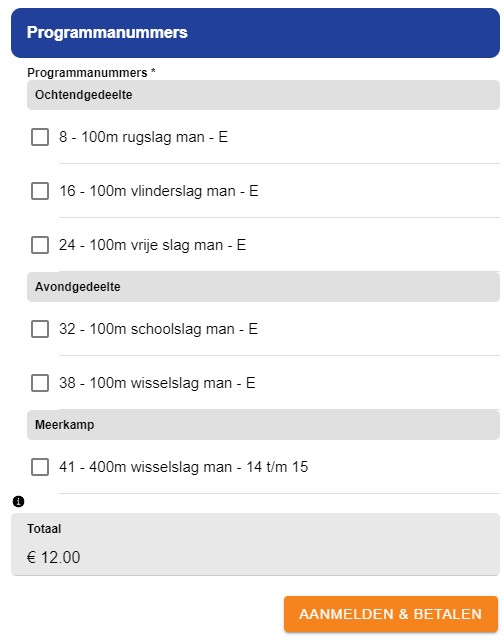This screenshot has width=504, height=640.
Task: Click the Ochtendgedeelte section header
Action: point(263,95)
